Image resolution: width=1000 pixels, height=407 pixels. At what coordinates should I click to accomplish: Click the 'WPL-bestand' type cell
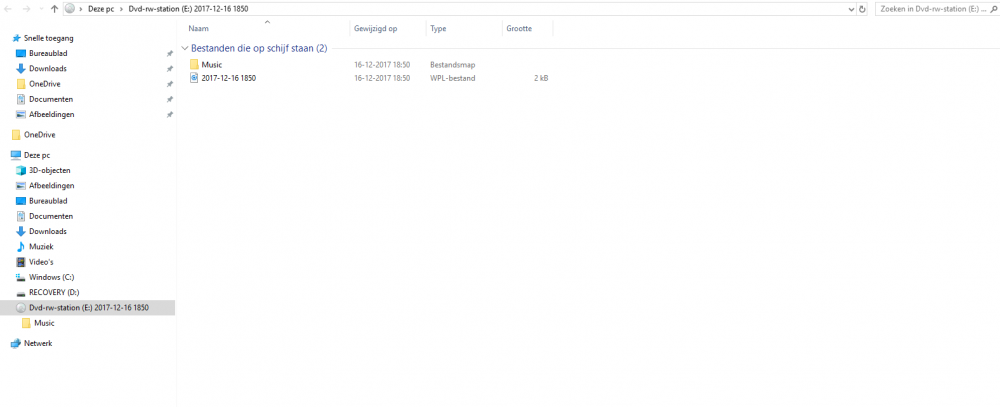(x=452, y=78)
